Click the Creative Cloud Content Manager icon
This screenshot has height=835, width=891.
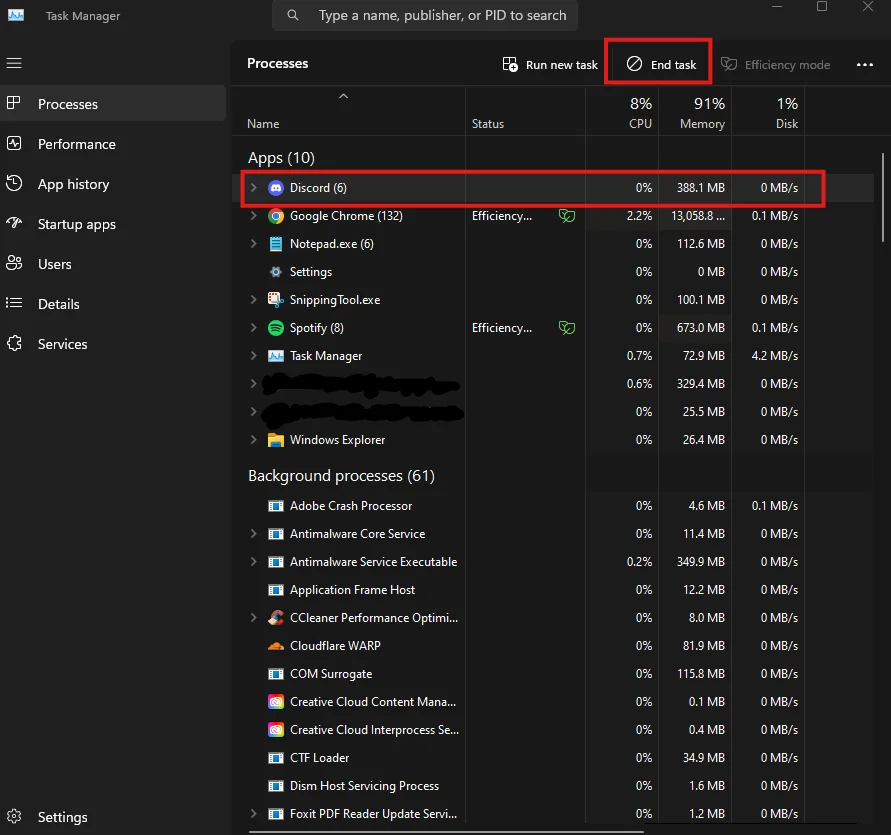[276, 702]
